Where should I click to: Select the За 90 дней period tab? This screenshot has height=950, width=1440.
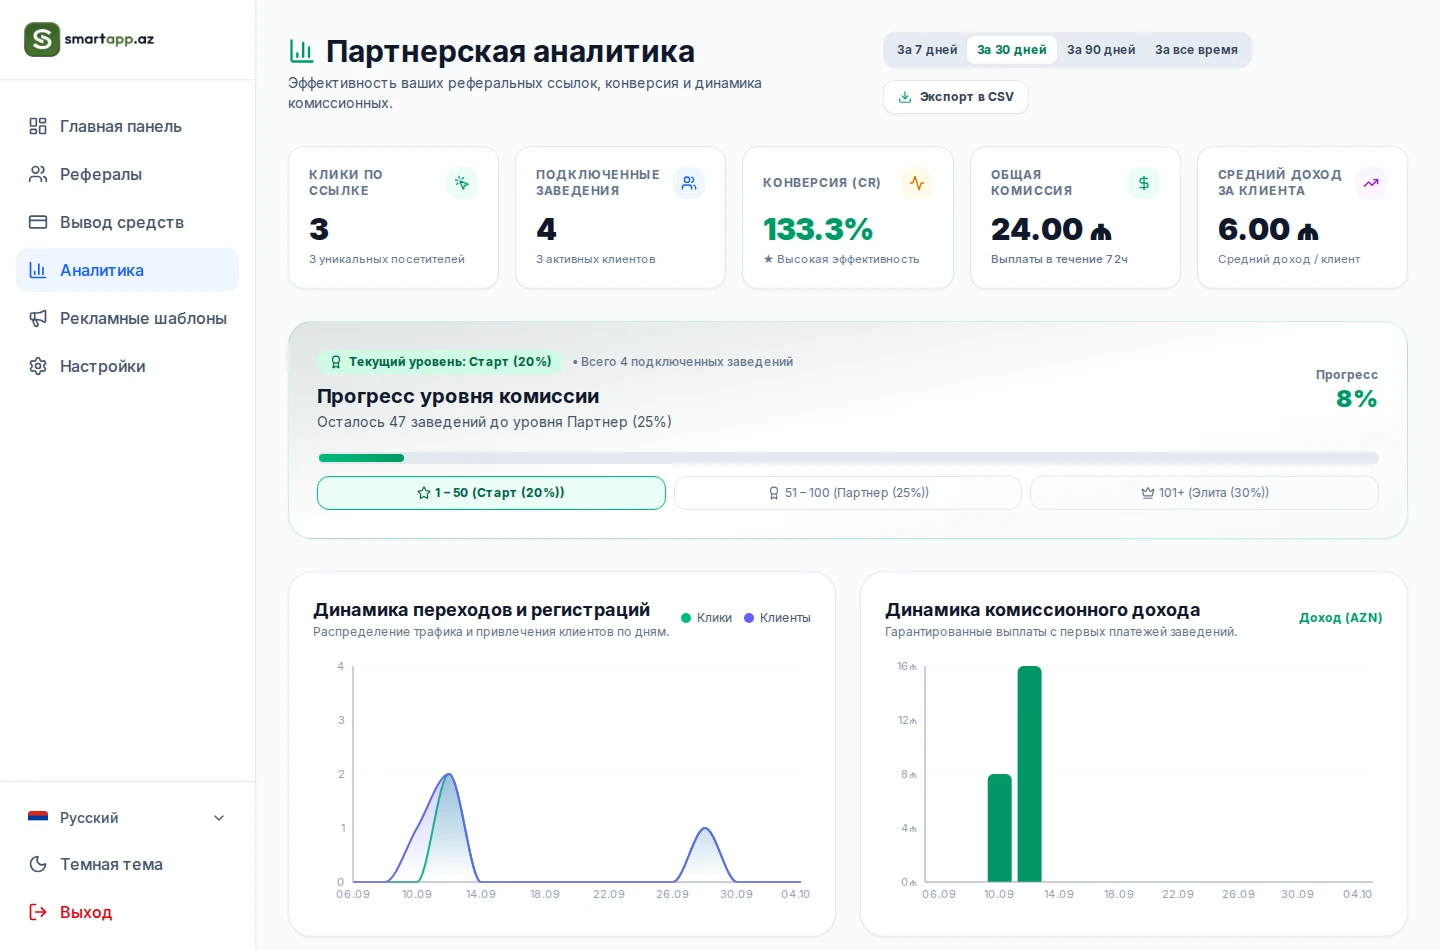1101,50
